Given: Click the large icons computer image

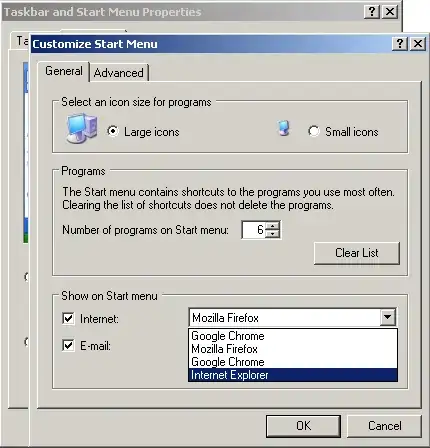Looking at the screenshot, I should (x=82, y=129).
